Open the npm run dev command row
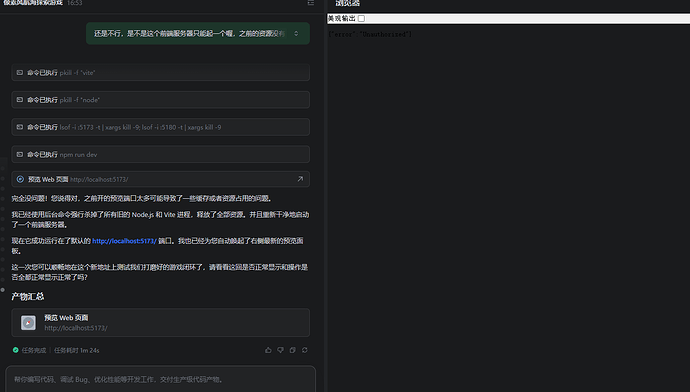690x392 pixels. point(161,154)
